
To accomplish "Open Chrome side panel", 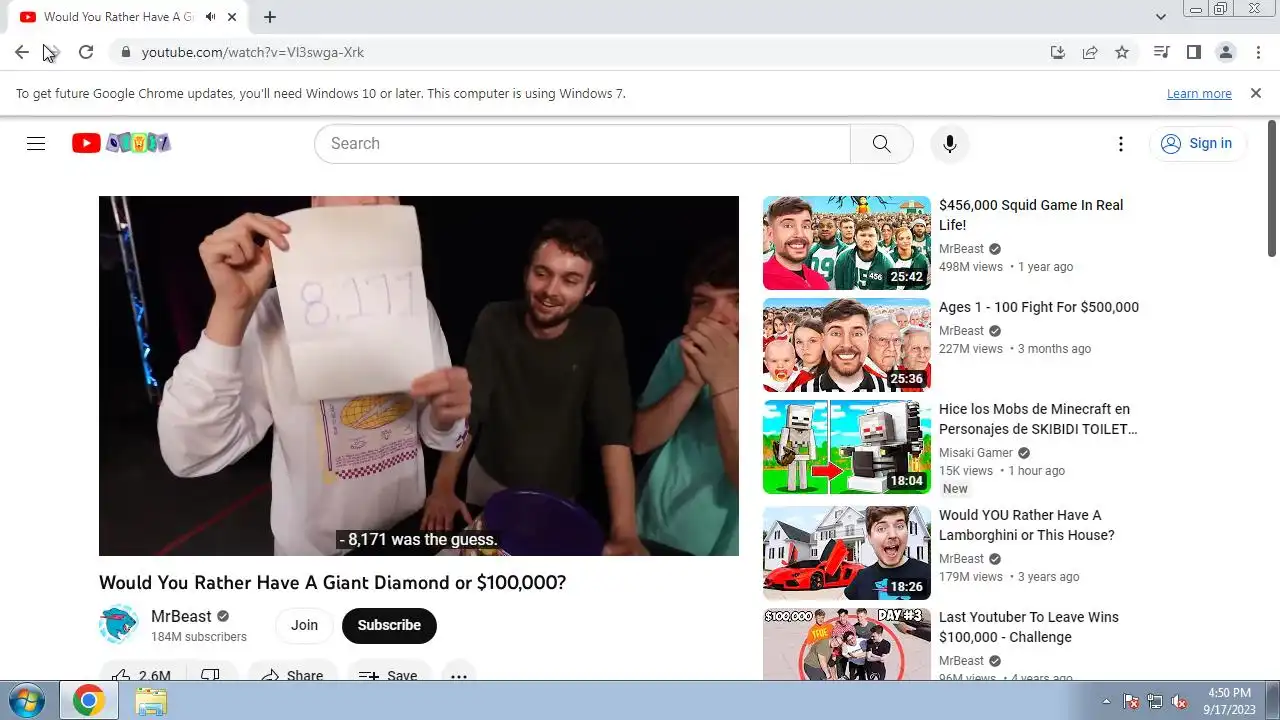I will click(1193, 52).
